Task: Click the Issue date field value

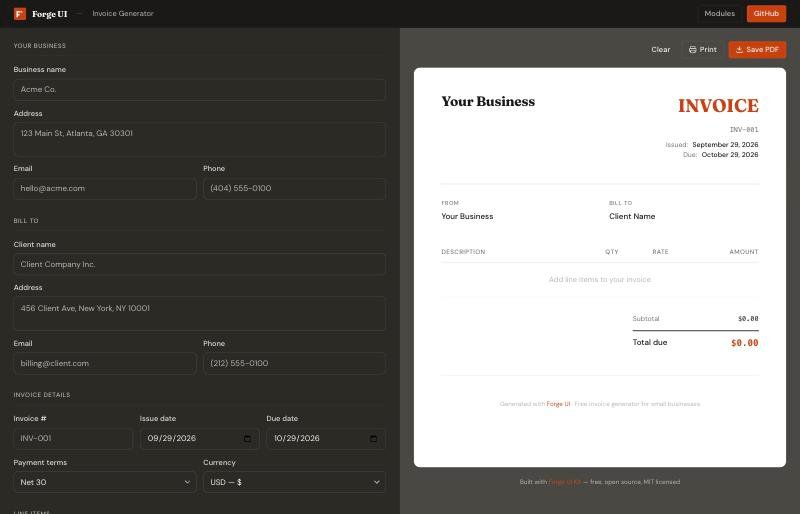Action: point(171,438)
